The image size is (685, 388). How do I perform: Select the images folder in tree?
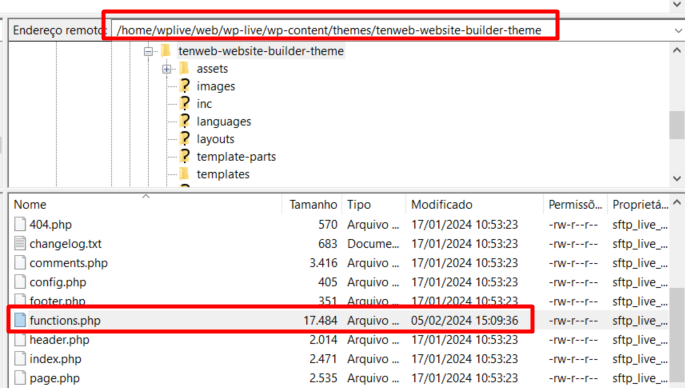point(216,87)
